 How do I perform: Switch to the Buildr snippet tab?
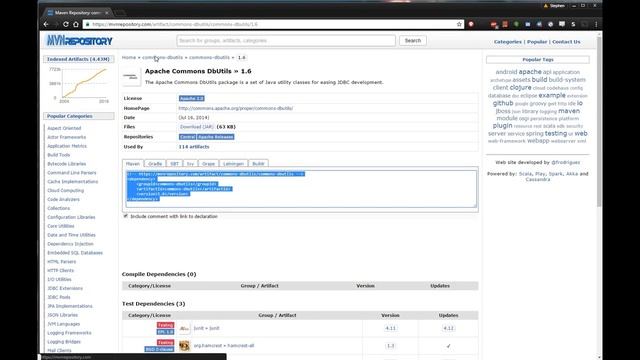[x=258, y=164]
